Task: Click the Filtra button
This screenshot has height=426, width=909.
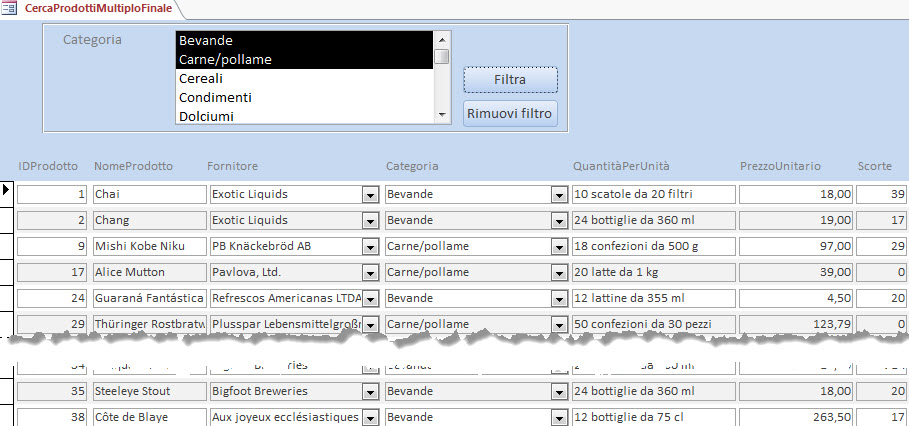Action: [510, 79]
